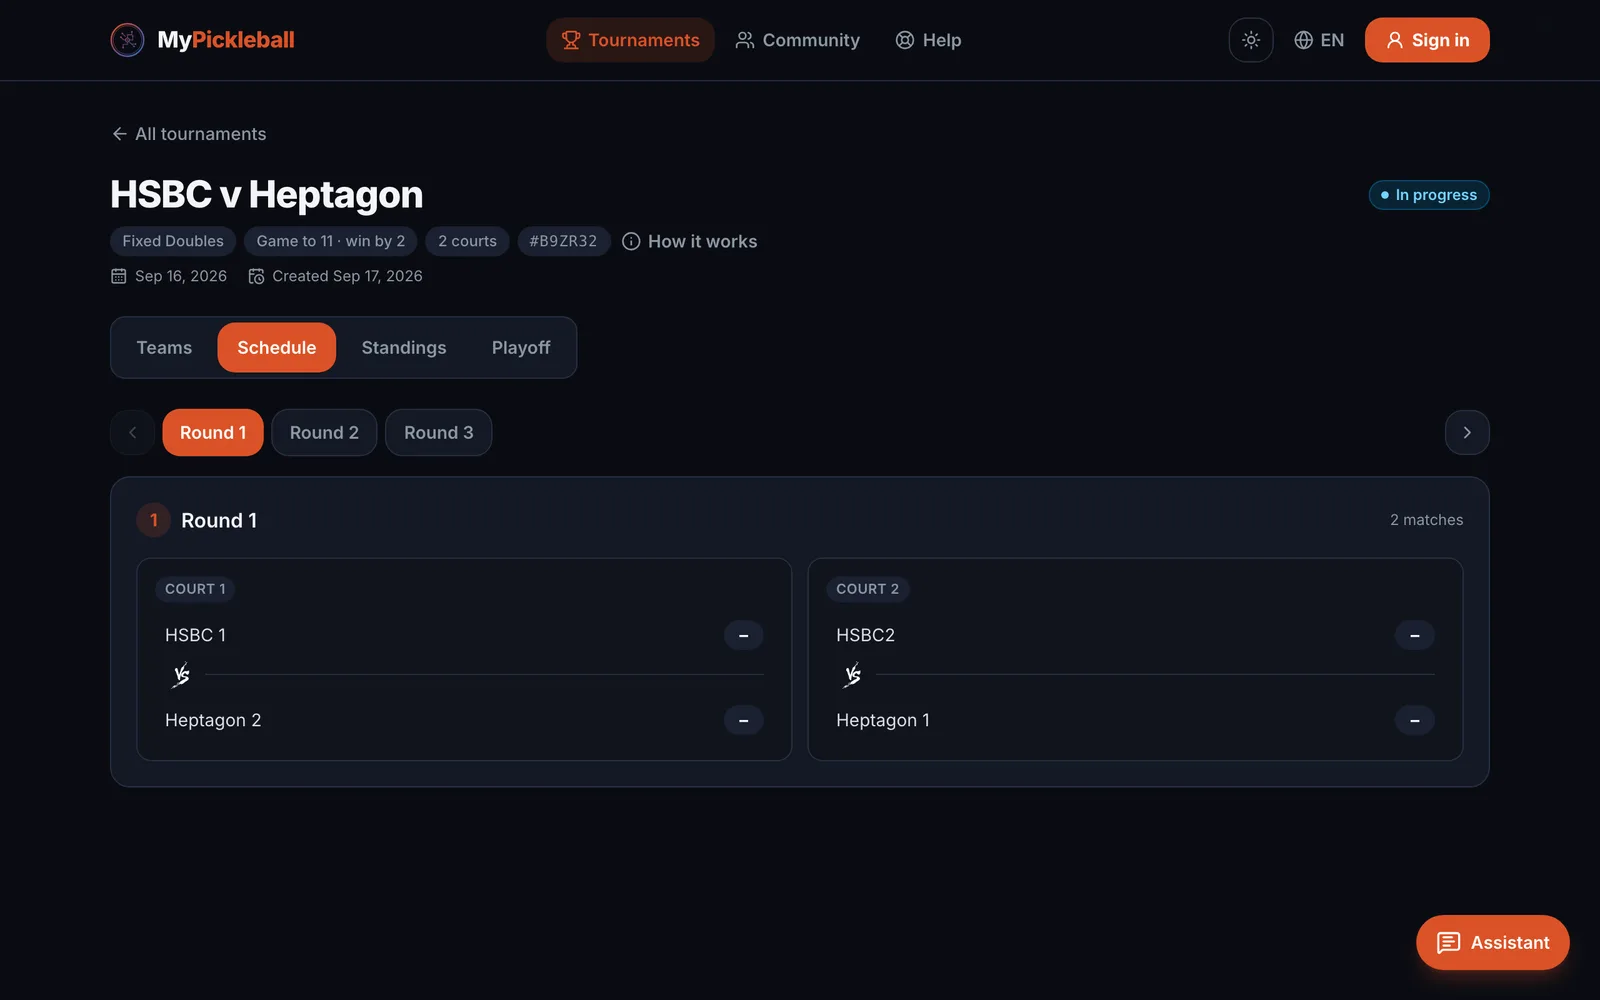Click the Game to 11 · win by 2 badge
This screenshot has width=1600, height=1000.
click(x=331, y=241)
